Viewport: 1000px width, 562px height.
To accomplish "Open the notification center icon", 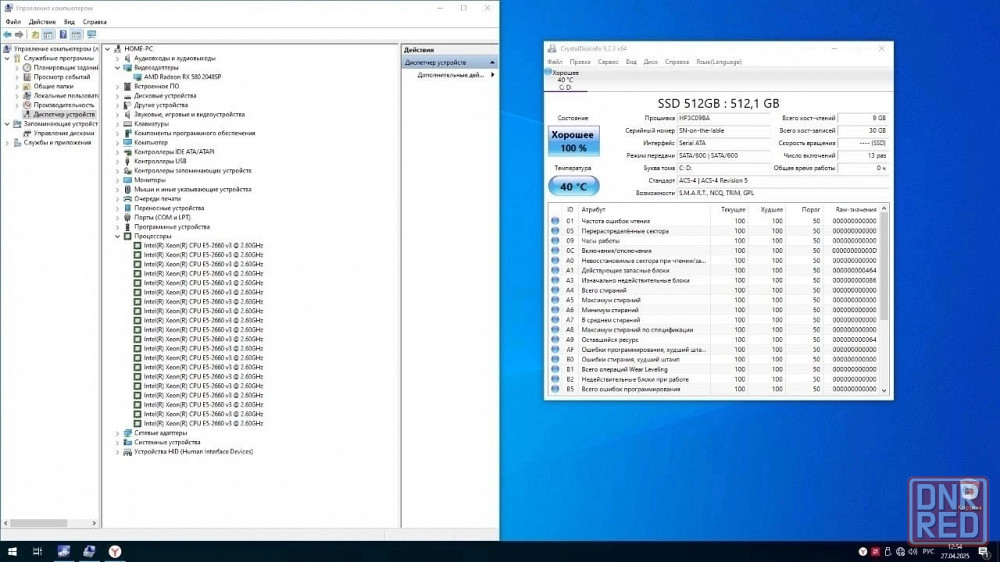I will point(984,552).
